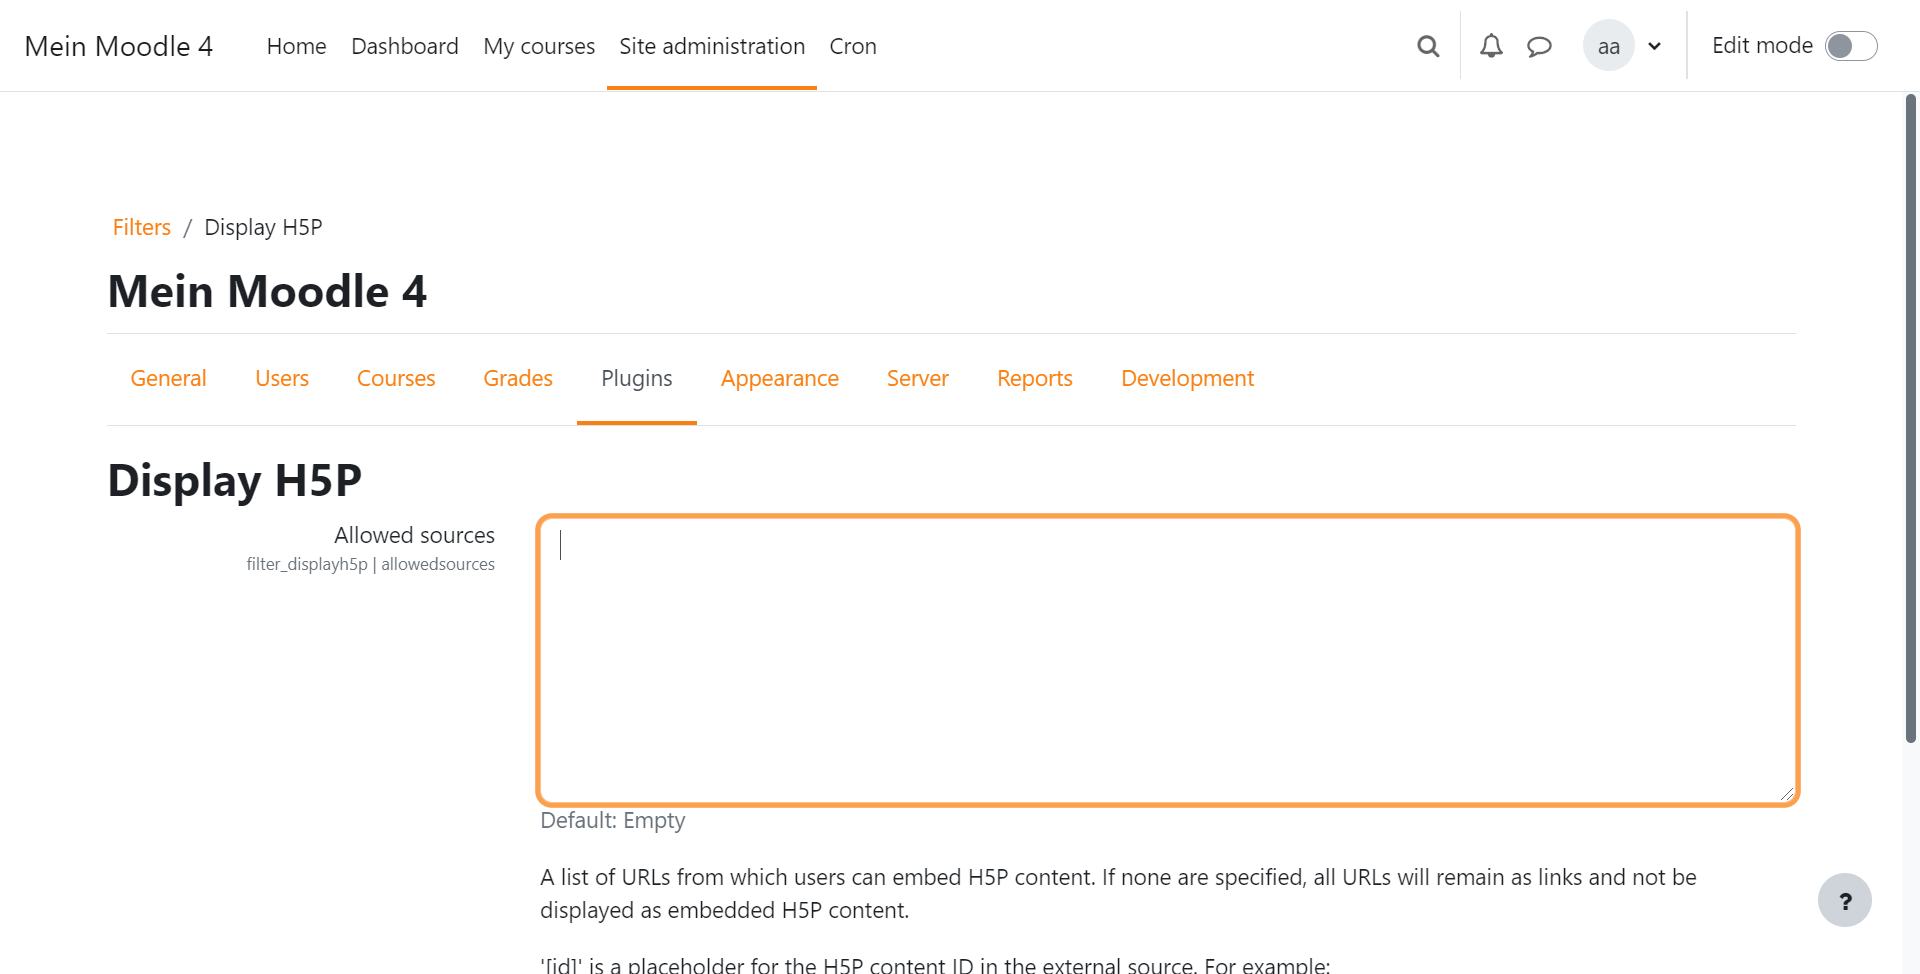Expand the user menu dropdown arrow
This screenshot has height=974, width=1920.
(x=1655, y=46)
